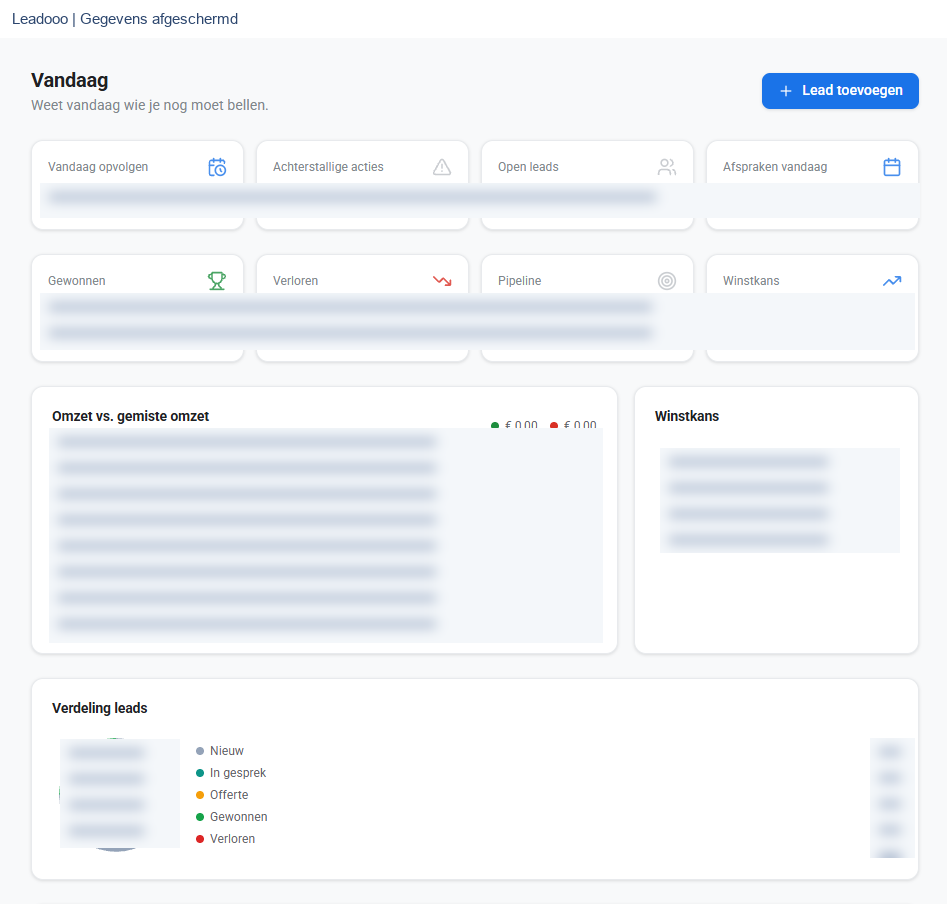Click Gewonnen in the leads legend

pos(239,817)
